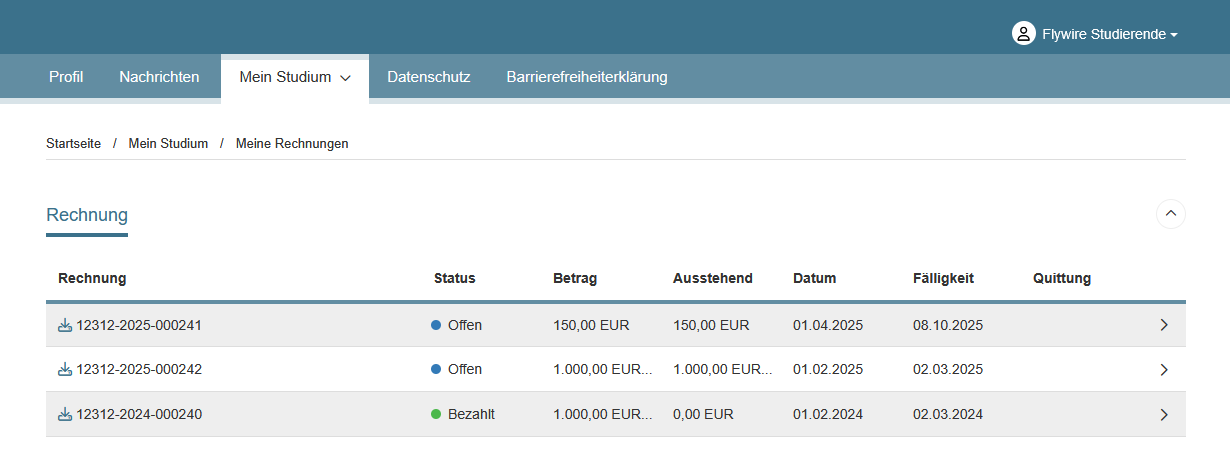Open details arrow for invoice 12312-2025-000241
The height and width of the screenshot is (470, 1230).
[x=1164, y=325]
